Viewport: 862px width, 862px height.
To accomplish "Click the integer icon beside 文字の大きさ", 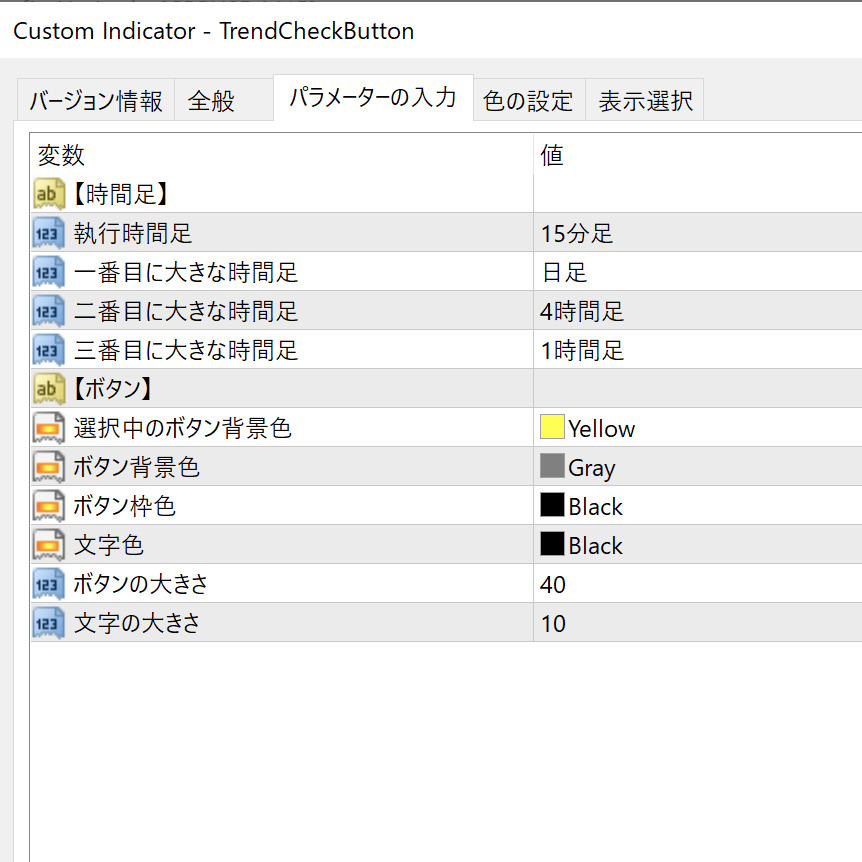I will point(49,623).
